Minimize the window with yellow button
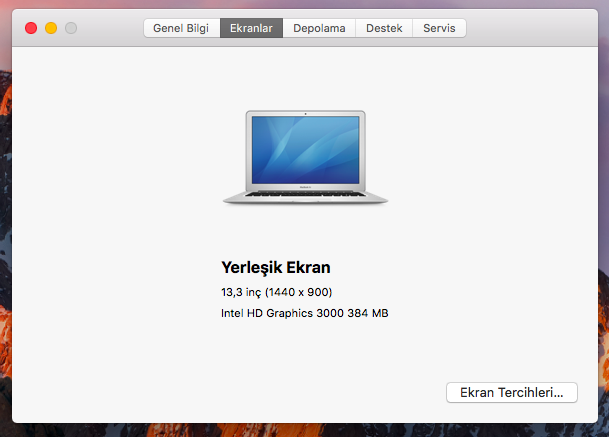 (x=51, y=28)
